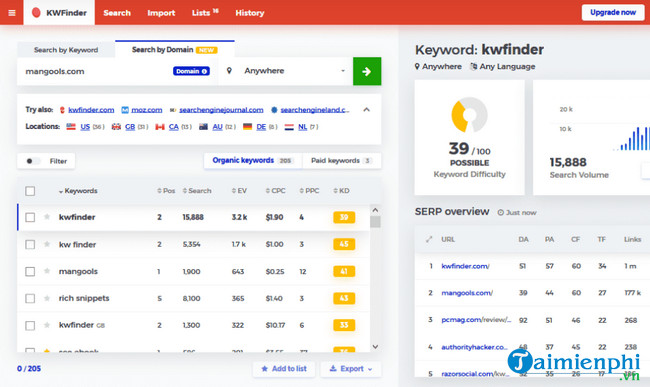Click keyword list scrollbar down arrow
The width and height of the screenshot is (650, 387).
[x=375, y=347]
